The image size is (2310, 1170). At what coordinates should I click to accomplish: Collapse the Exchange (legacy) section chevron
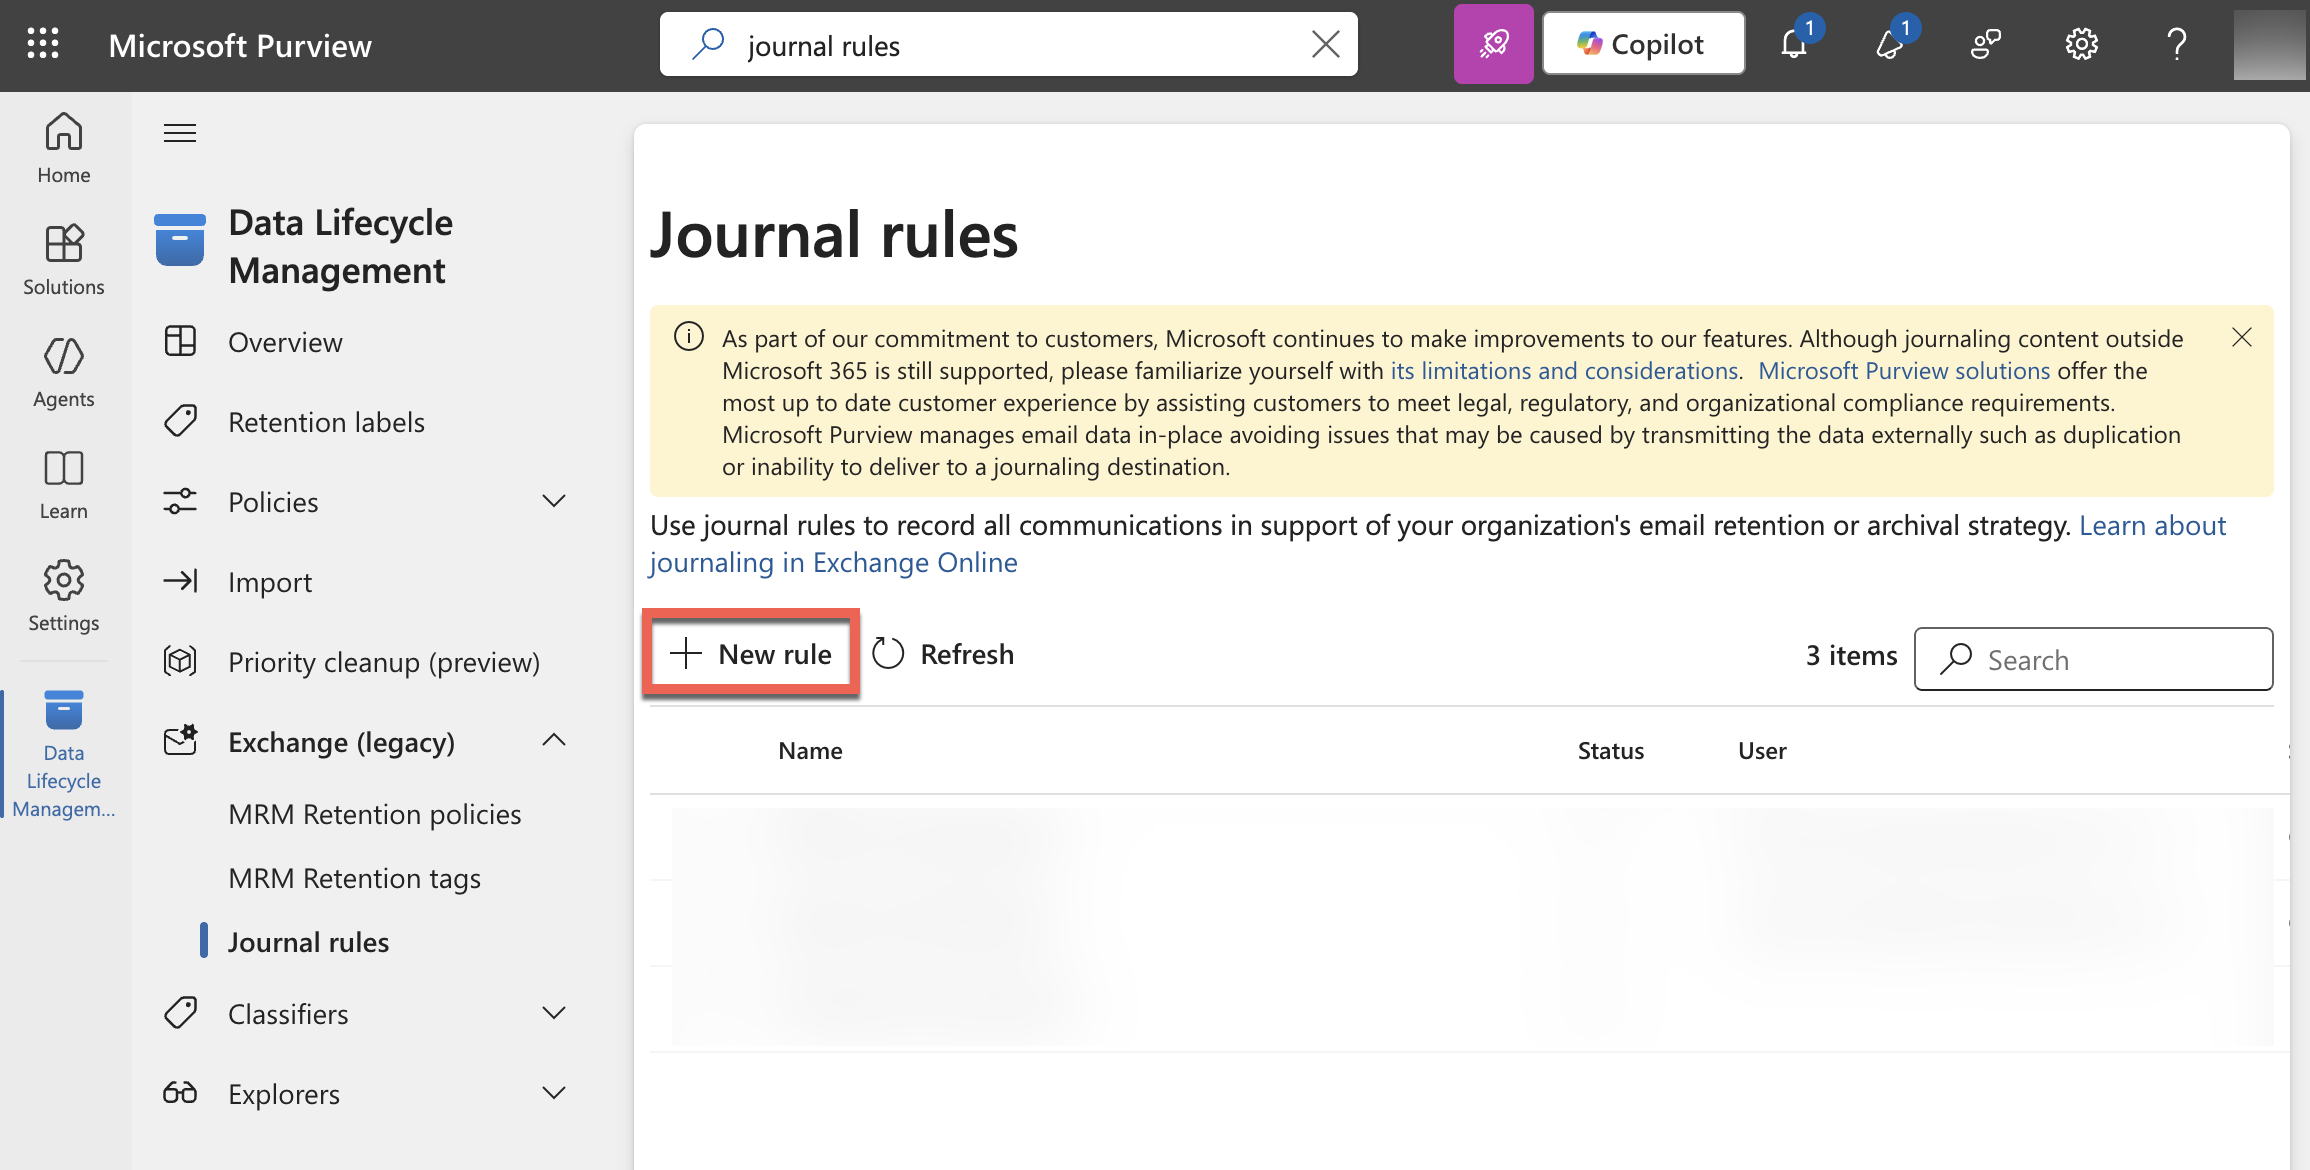click(x=554, y=741)
